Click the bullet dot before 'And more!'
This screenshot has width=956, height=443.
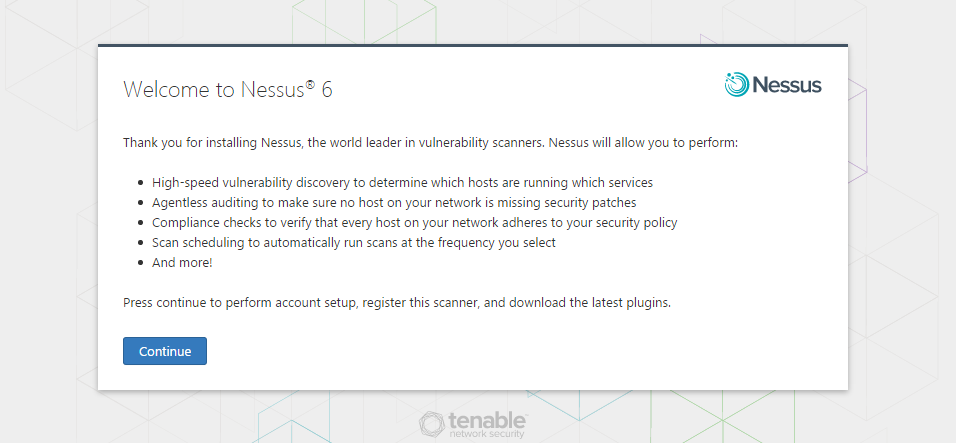tap(141, 263)
